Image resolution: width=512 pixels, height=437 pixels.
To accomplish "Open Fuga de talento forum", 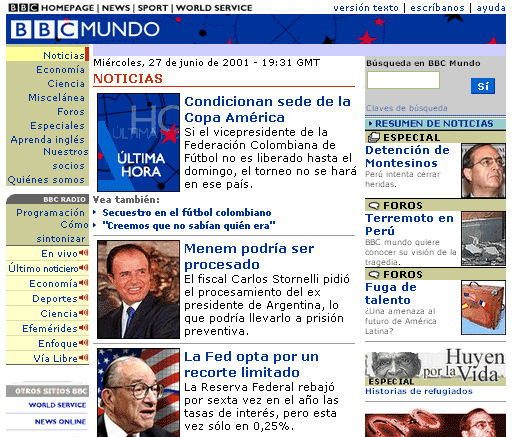I will [x=391, y=293].
